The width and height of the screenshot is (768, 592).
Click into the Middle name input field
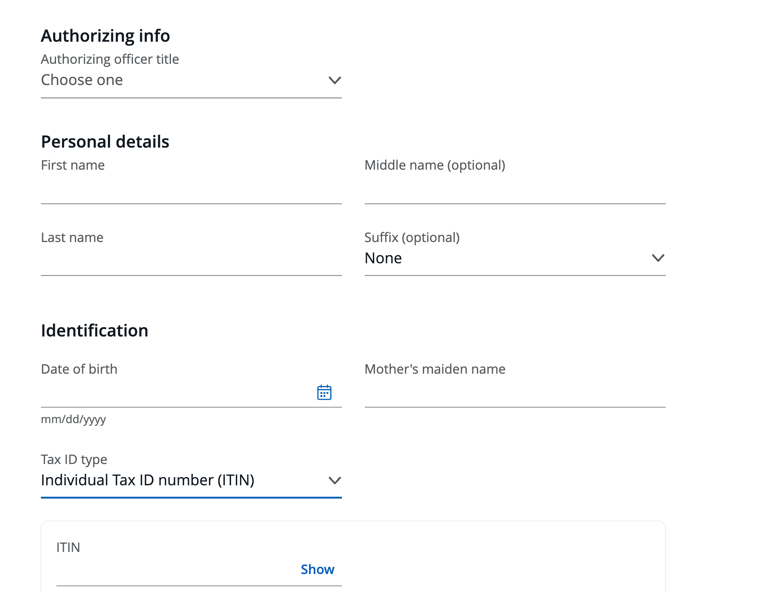[x=514, y=190]
